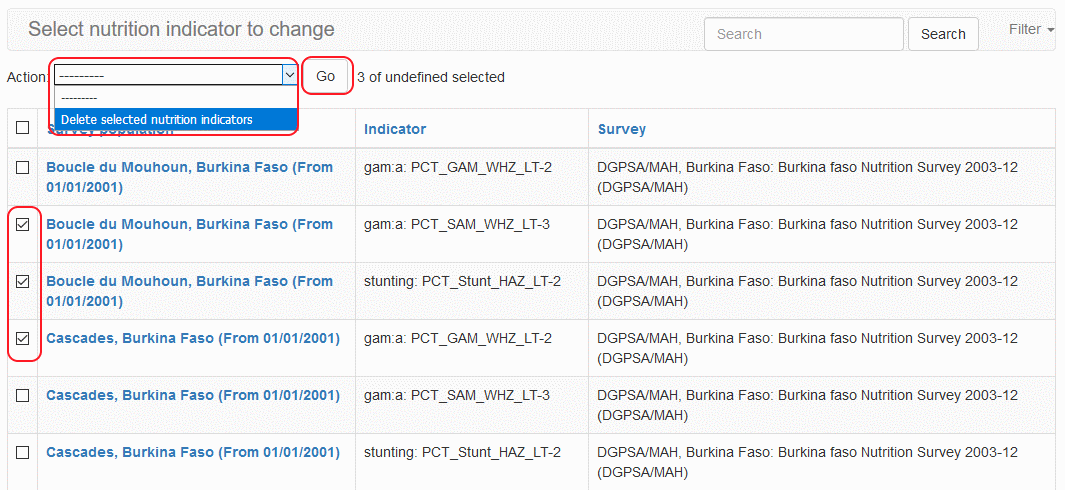Screen dimensions: 1065x490
Task: Tick the Cascades PCT_SAM_WHZ_LT-3 row checkbox
Action: coord(23,396)
